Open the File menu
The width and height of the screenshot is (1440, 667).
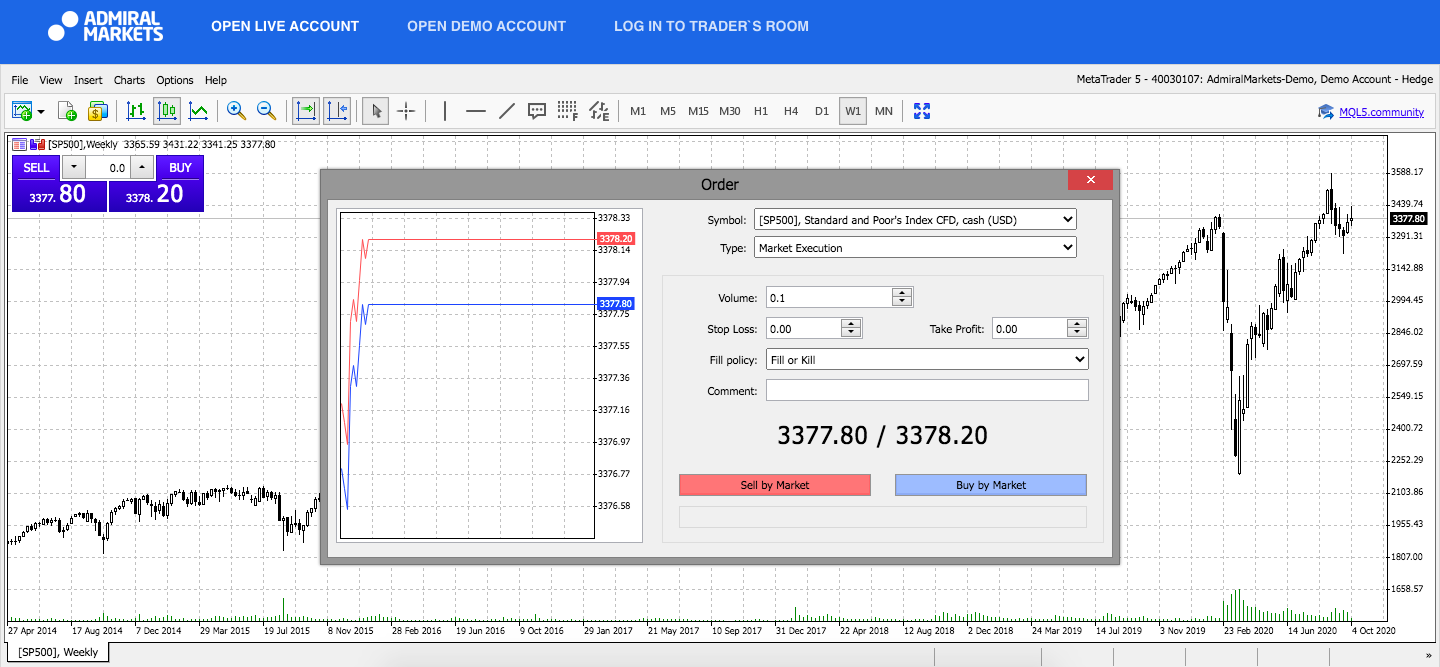click(x=20, y=80)
